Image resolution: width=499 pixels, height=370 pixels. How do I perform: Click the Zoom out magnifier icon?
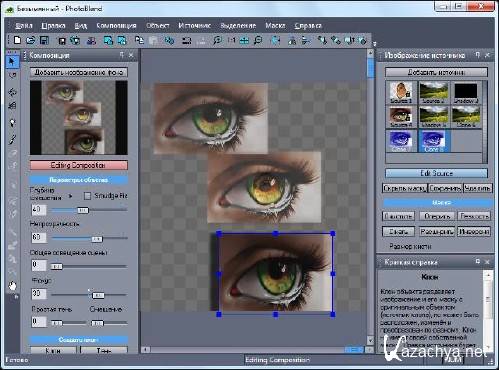tap(258, 40)
